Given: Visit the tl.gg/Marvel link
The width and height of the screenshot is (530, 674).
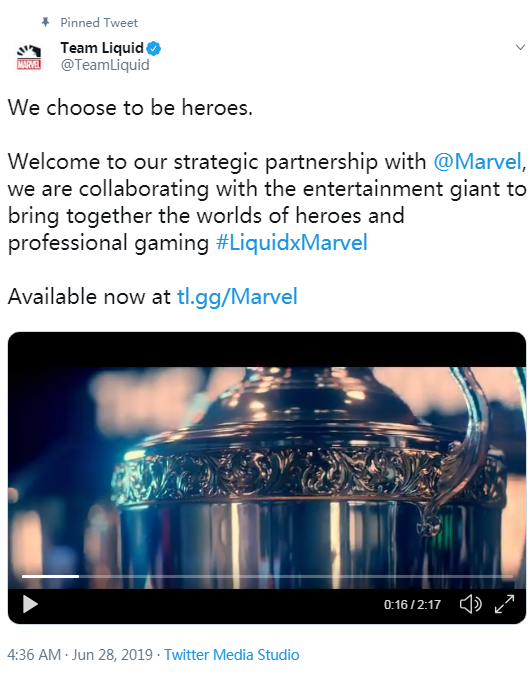Looking at the screenshot, I should (237, 297).
